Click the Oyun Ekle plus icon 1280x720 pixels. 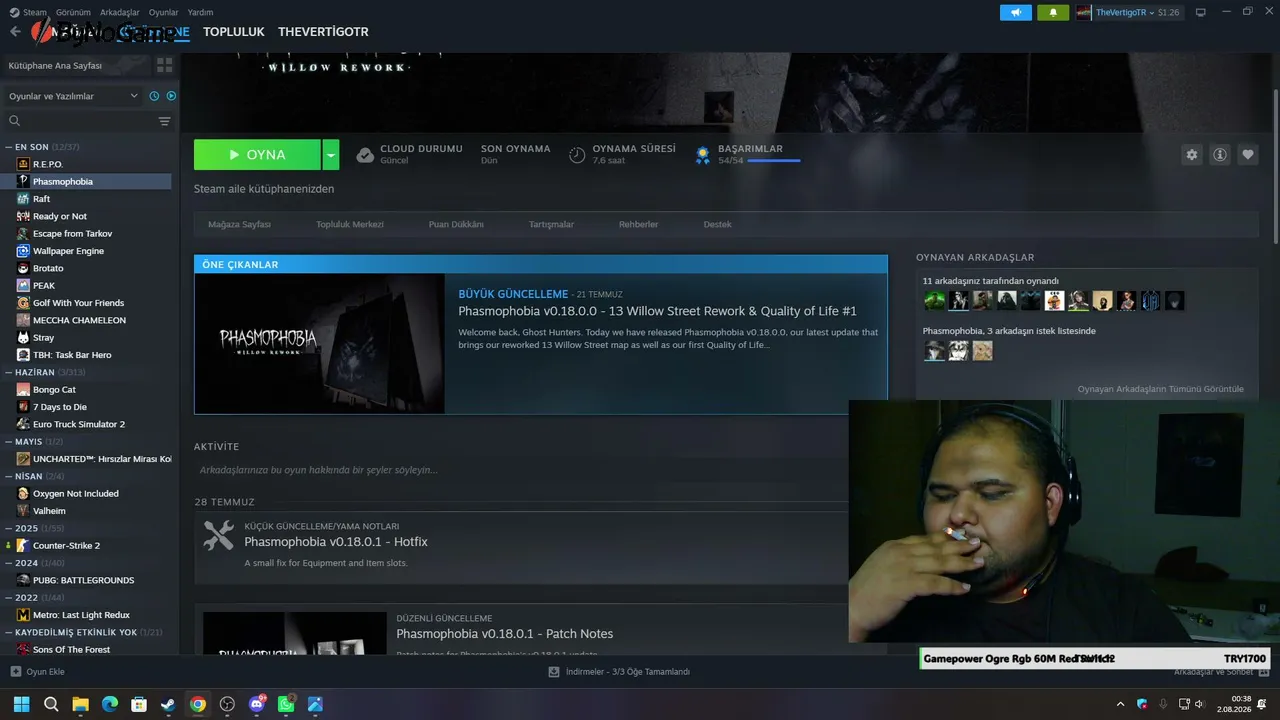15,672
